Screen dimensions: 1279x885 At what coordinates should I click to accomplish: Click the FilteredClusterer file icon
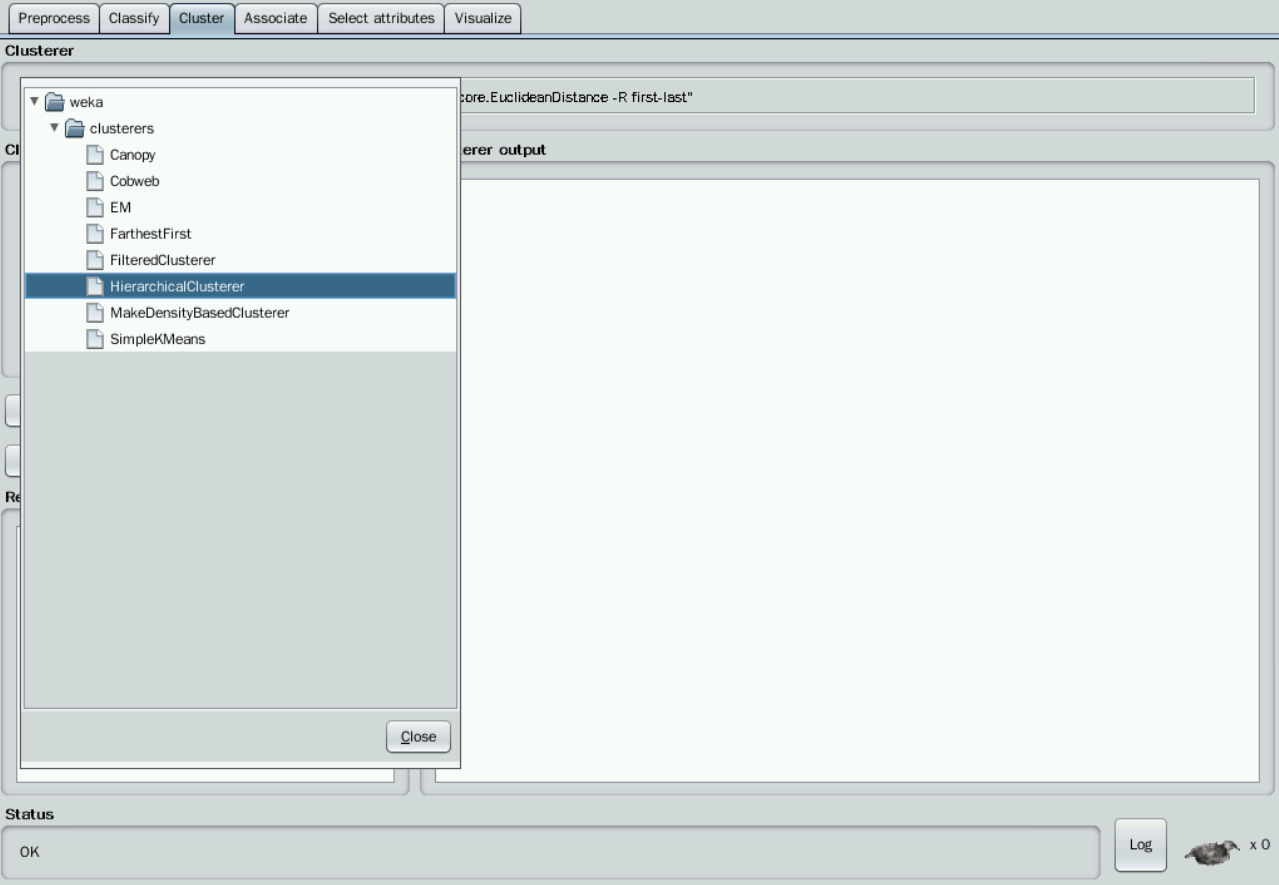tap(94, 260)
